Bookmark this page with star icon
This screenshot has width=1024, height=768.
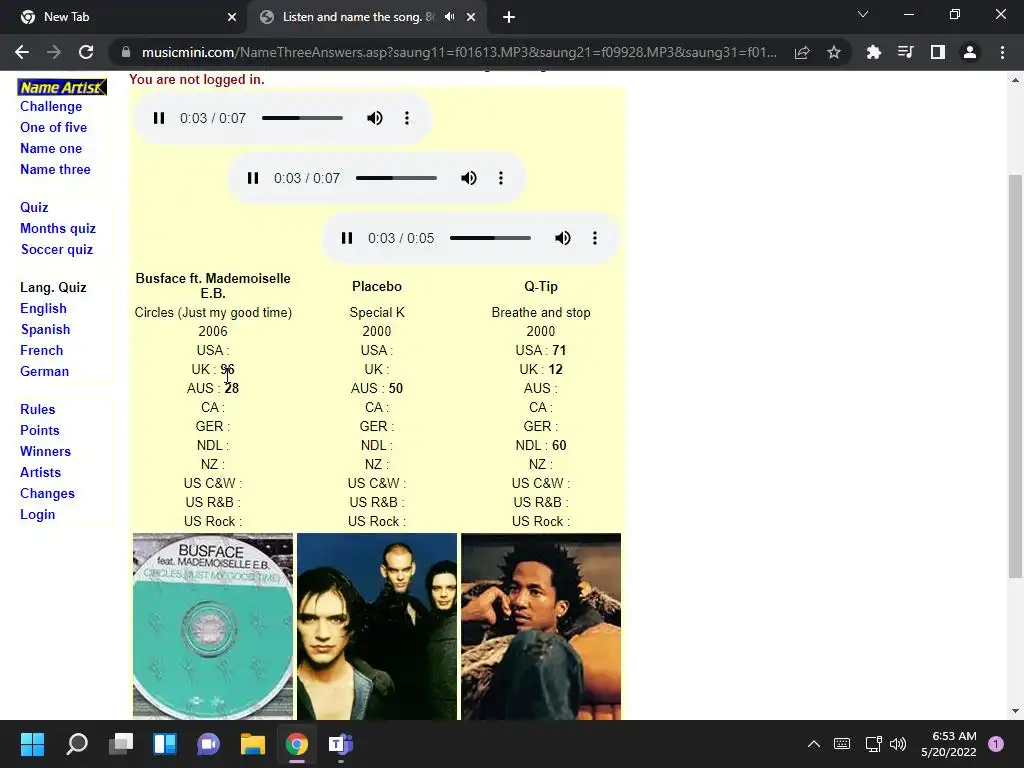click(834, 52)
